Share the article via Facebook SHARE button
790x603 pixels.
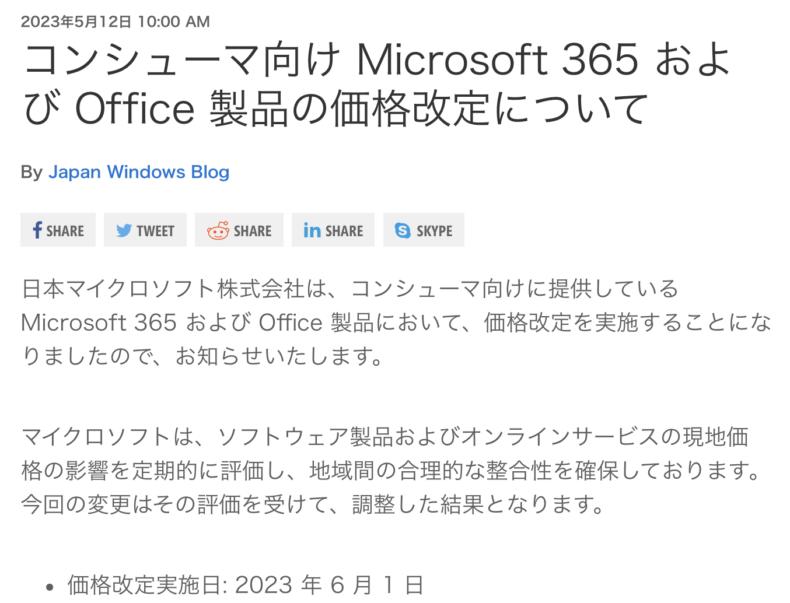point(65,231)
